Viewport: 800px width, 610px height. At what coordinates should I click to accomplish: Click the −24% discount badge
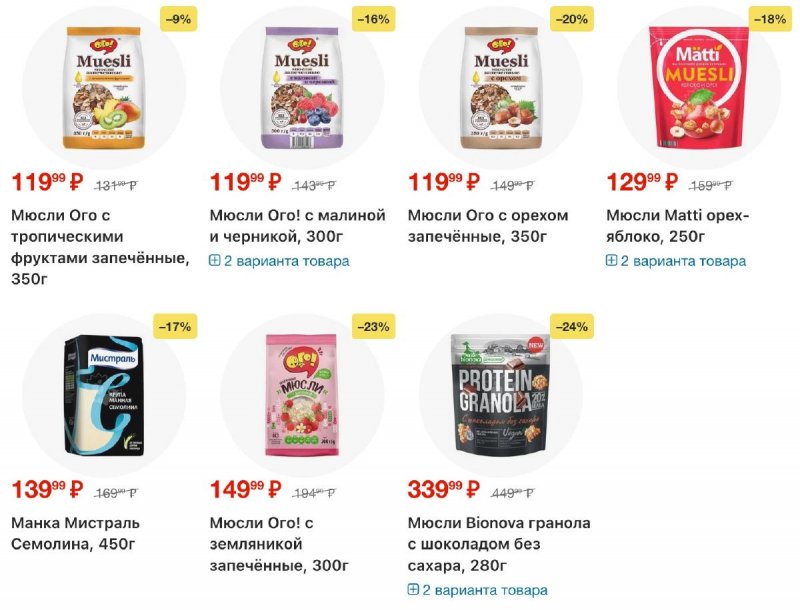572,325
